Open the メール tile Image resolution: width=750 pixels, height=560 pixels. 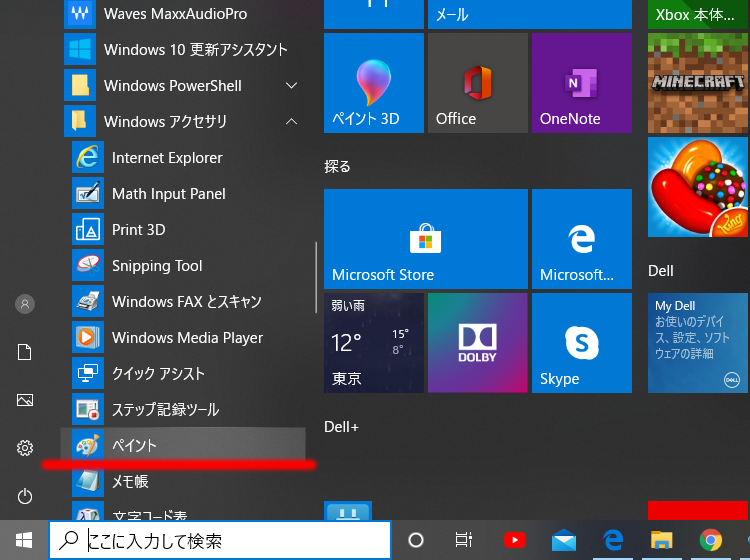click(529, 14)
